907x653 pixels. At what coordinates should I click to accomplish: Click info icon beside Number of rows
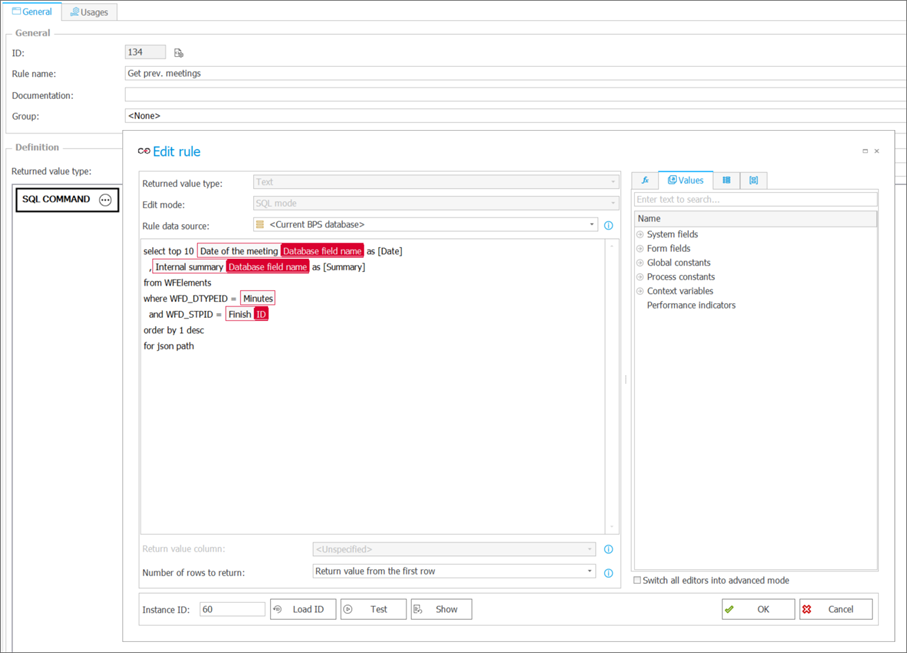coord(608,572)
